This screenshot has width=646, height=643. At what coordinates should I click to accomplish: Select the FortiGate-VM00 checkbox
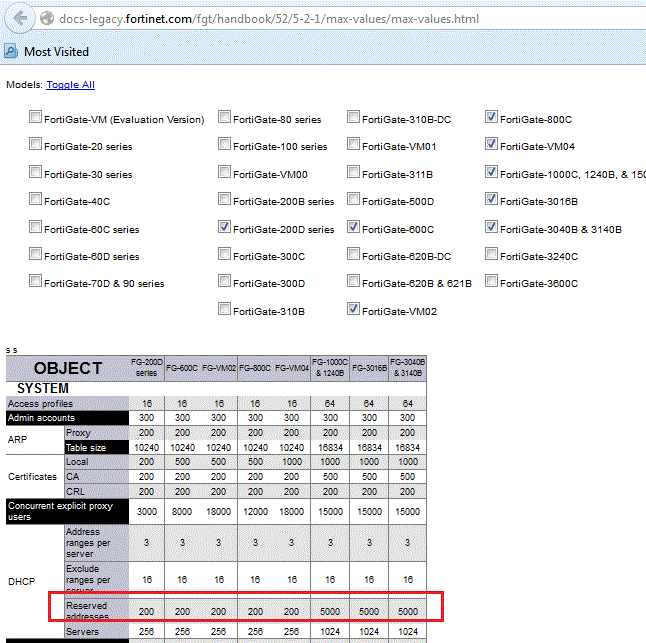click(x=224, y=172)
